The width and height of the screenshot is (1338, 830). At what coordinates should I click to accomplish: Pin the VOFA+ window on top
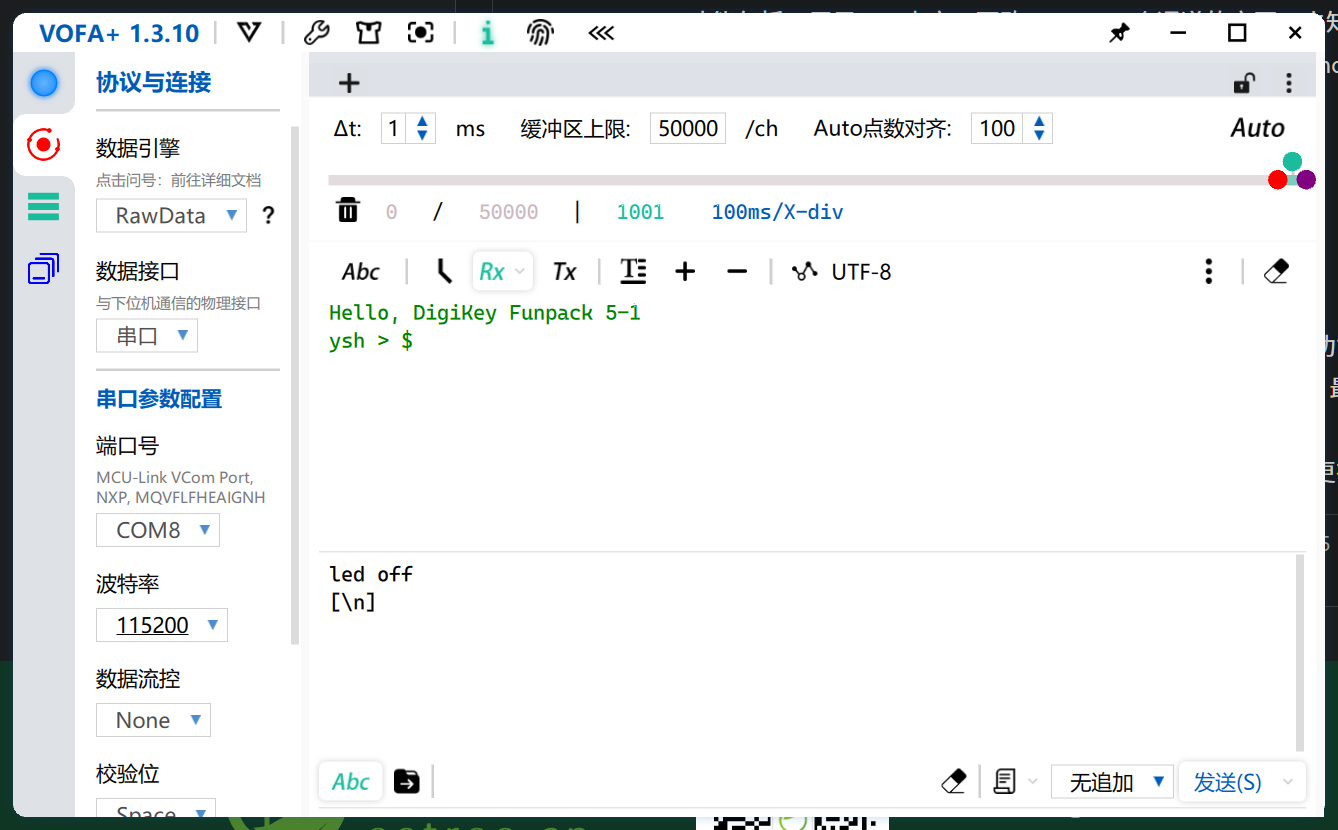tap(1119, 33)
